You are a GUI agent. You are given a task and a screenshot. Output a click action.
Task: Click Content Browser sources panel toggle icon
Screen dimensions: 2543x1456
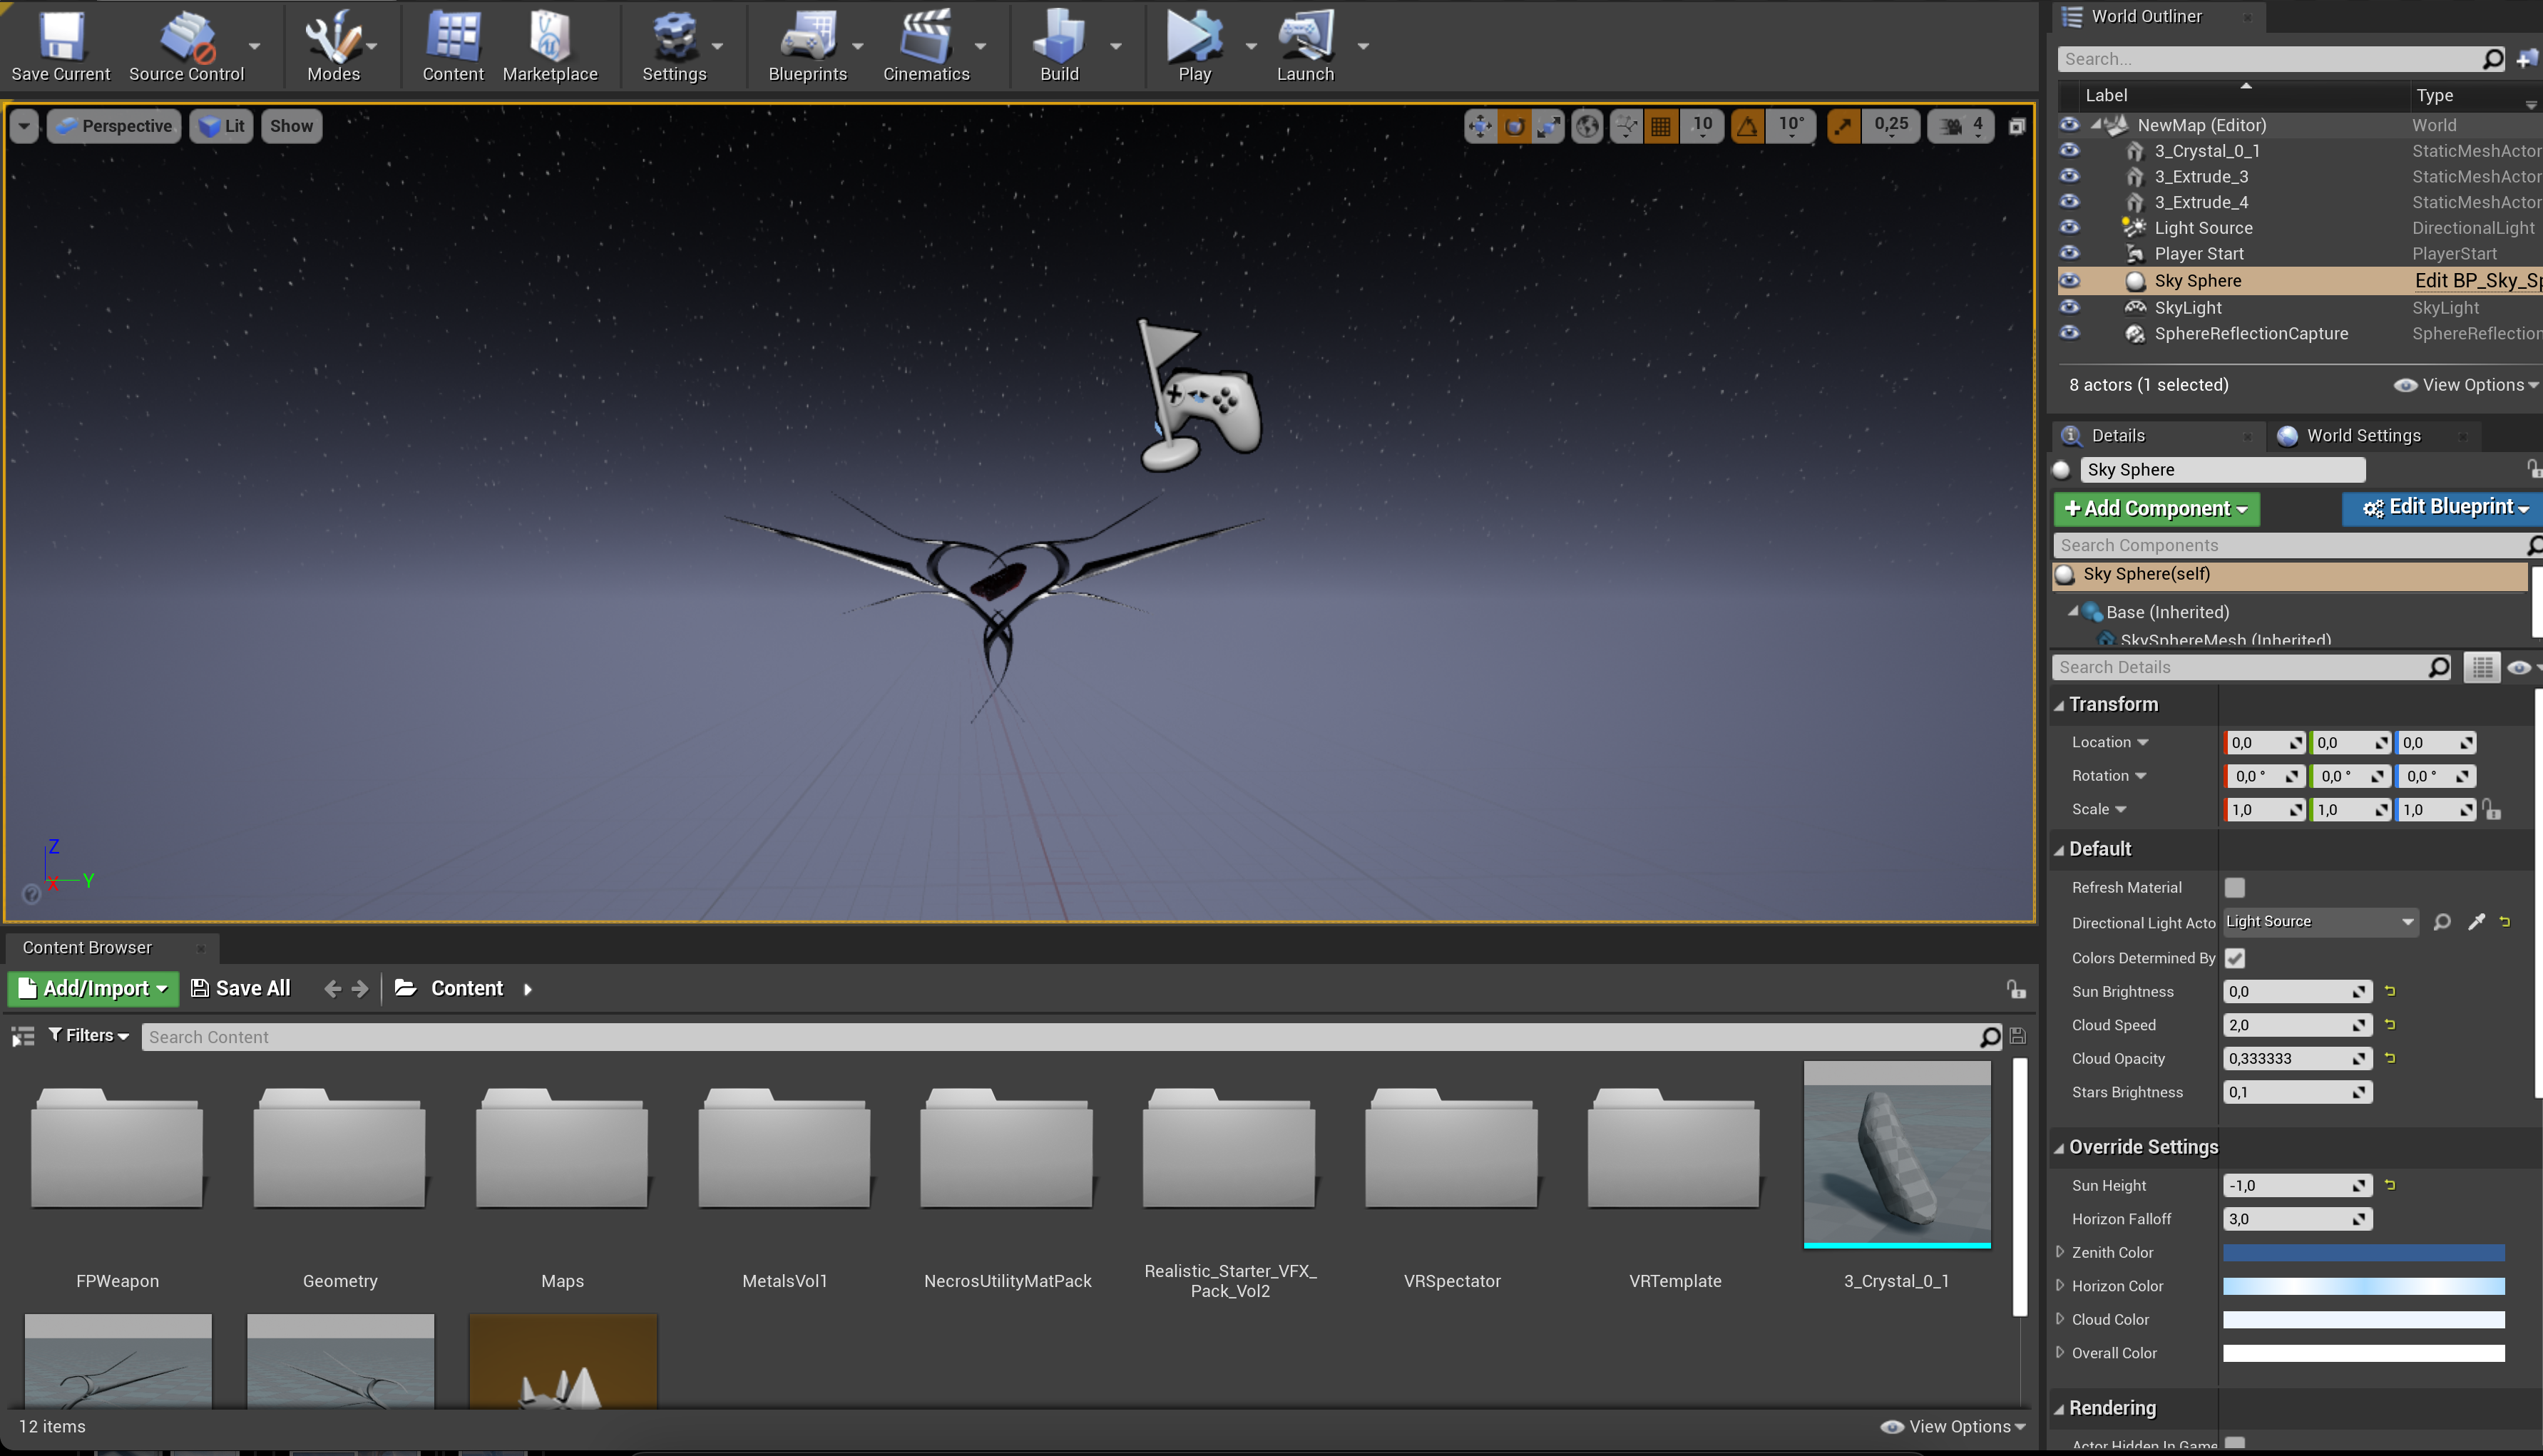[23, 1036]
